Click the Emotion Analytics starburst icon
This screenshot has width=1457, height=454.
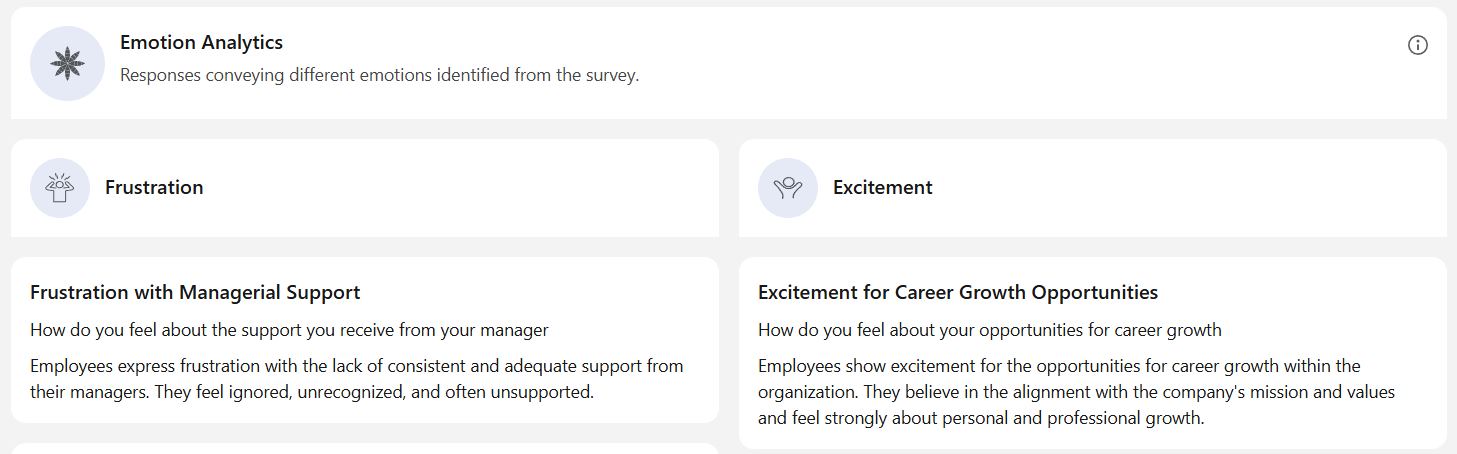[67, 63]
